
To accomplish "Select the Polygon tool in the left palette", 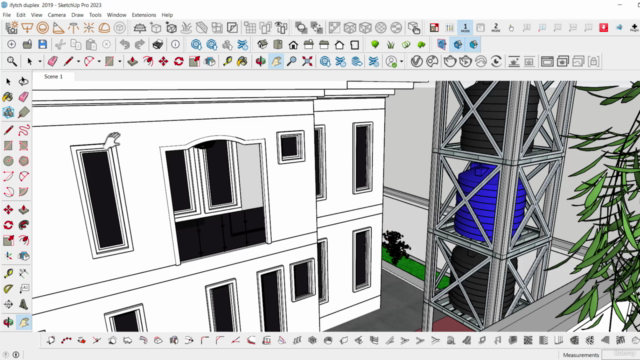I will (x=24, y=161).
